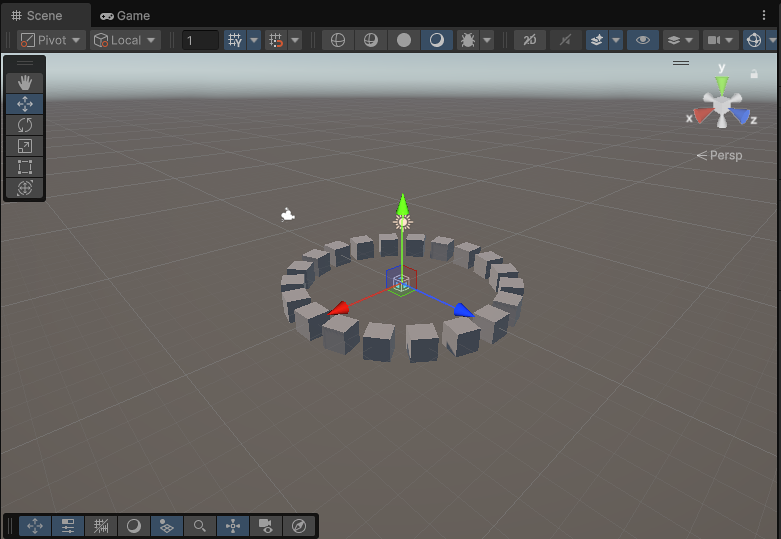Click the debug draw bug icon

pyautogui.click(x=467, y=40)
